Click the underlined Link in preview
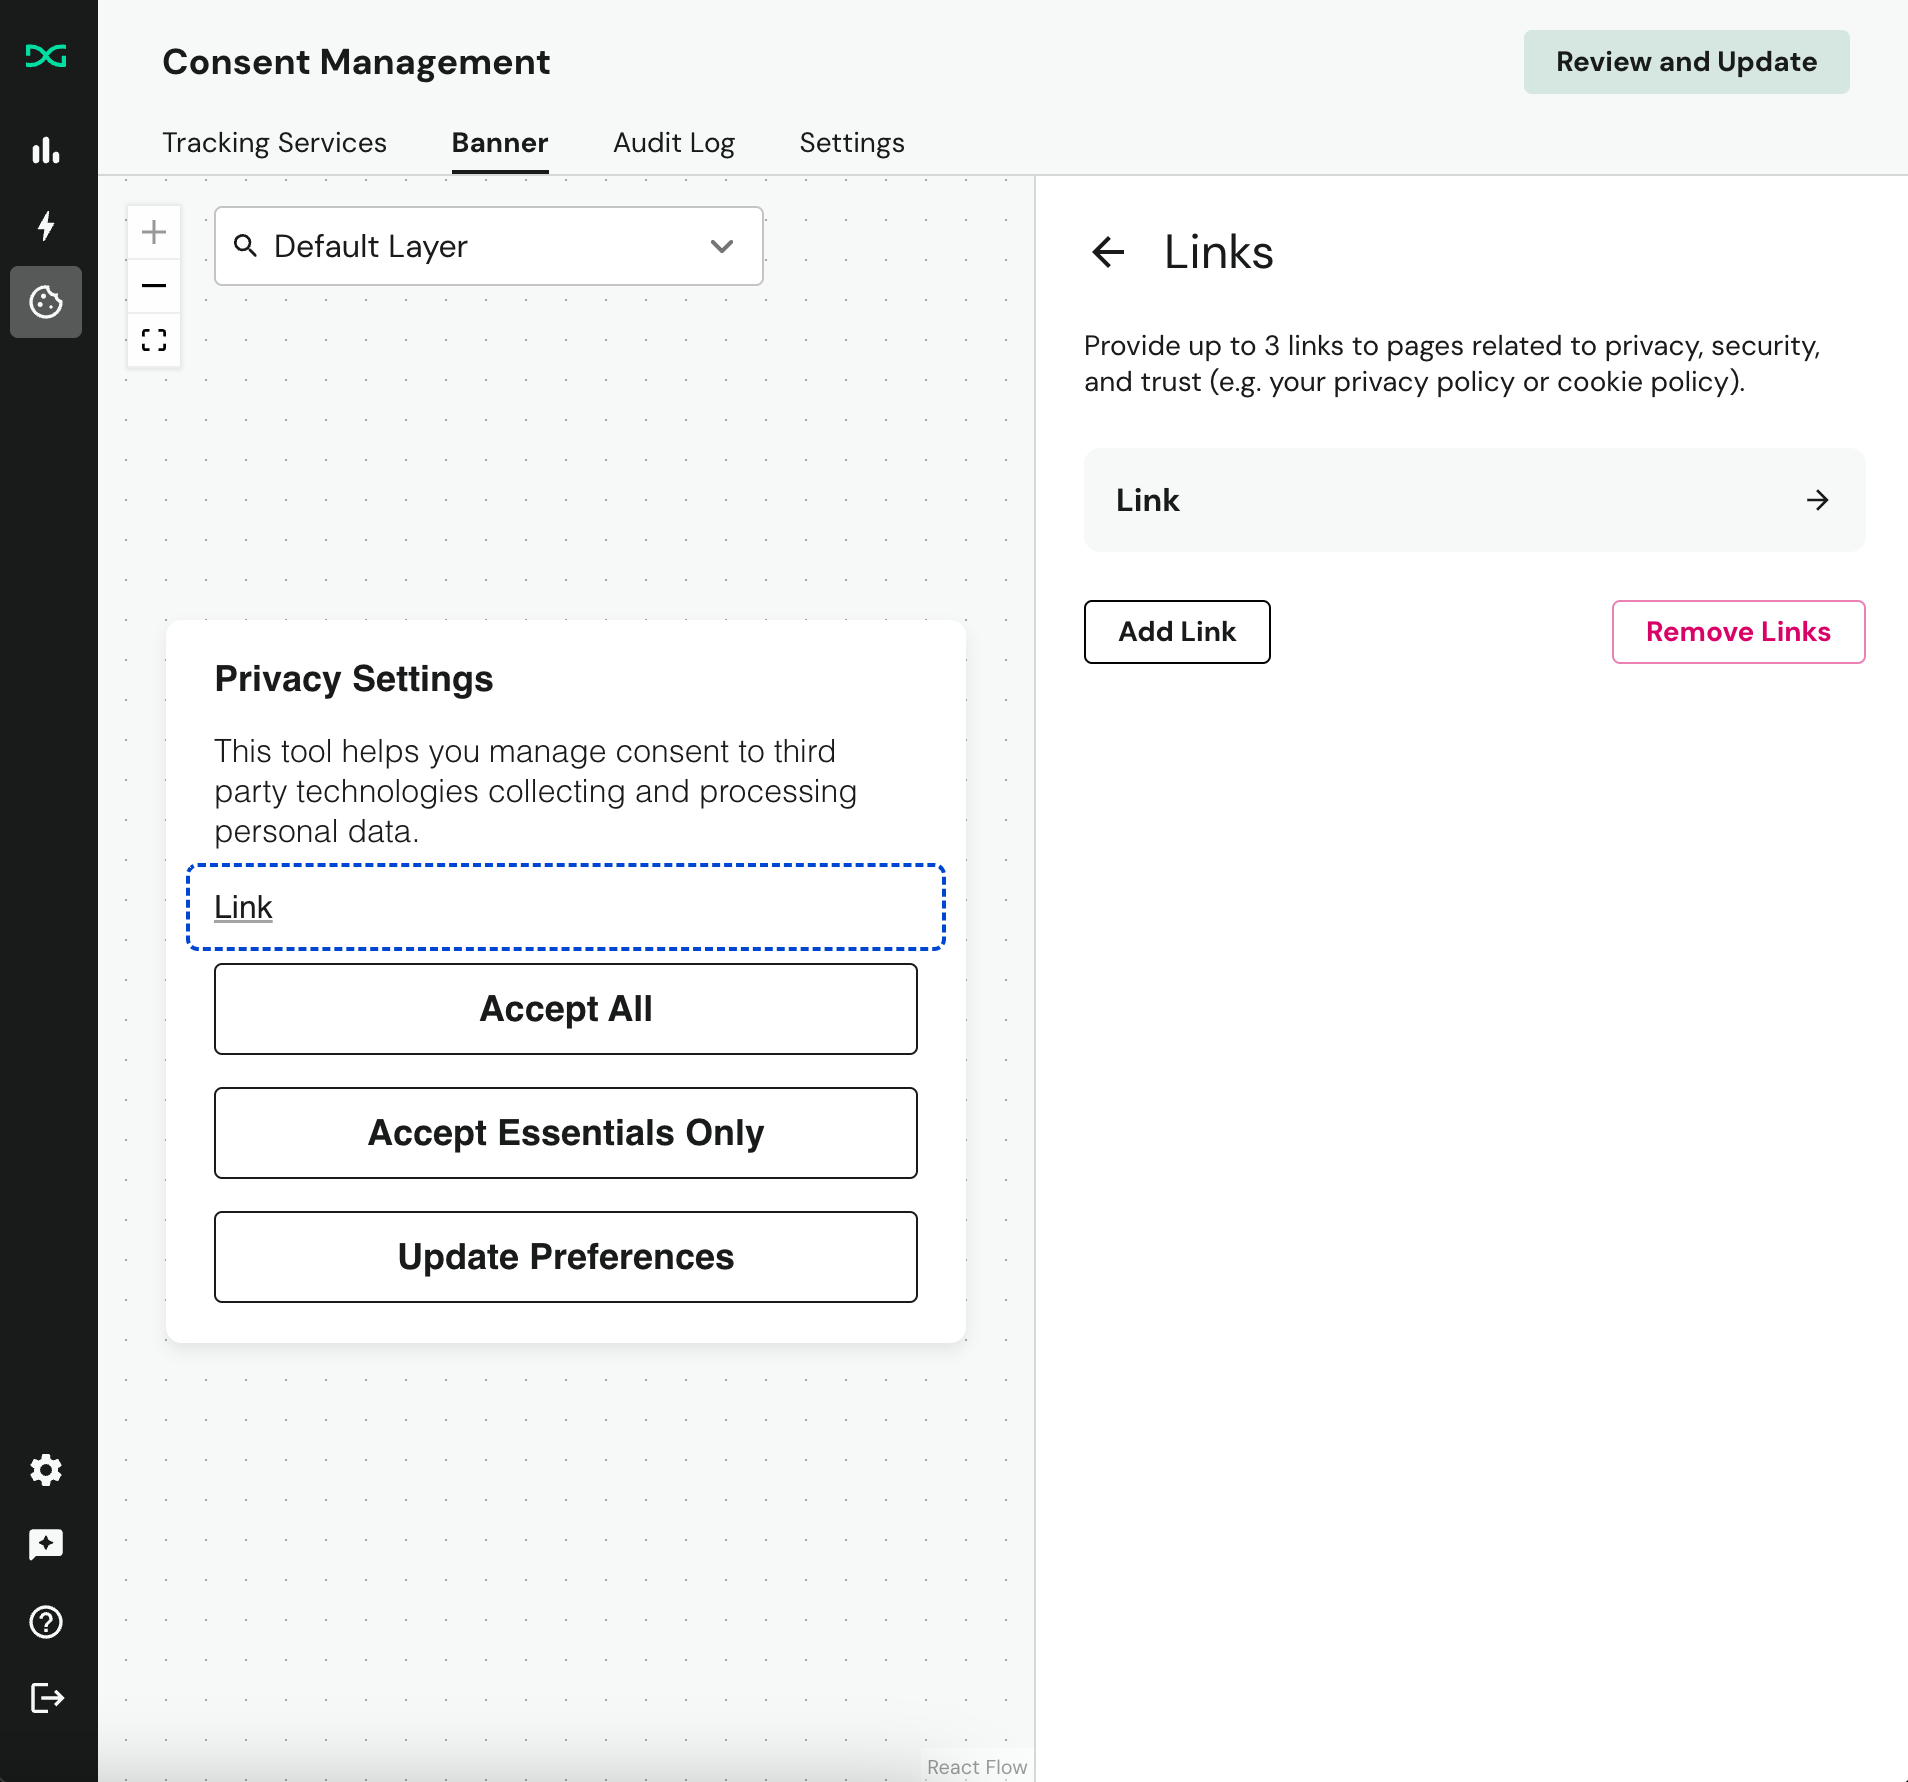The width and height of the screenshot is (1908, 1782). click(x=243, y=907)
